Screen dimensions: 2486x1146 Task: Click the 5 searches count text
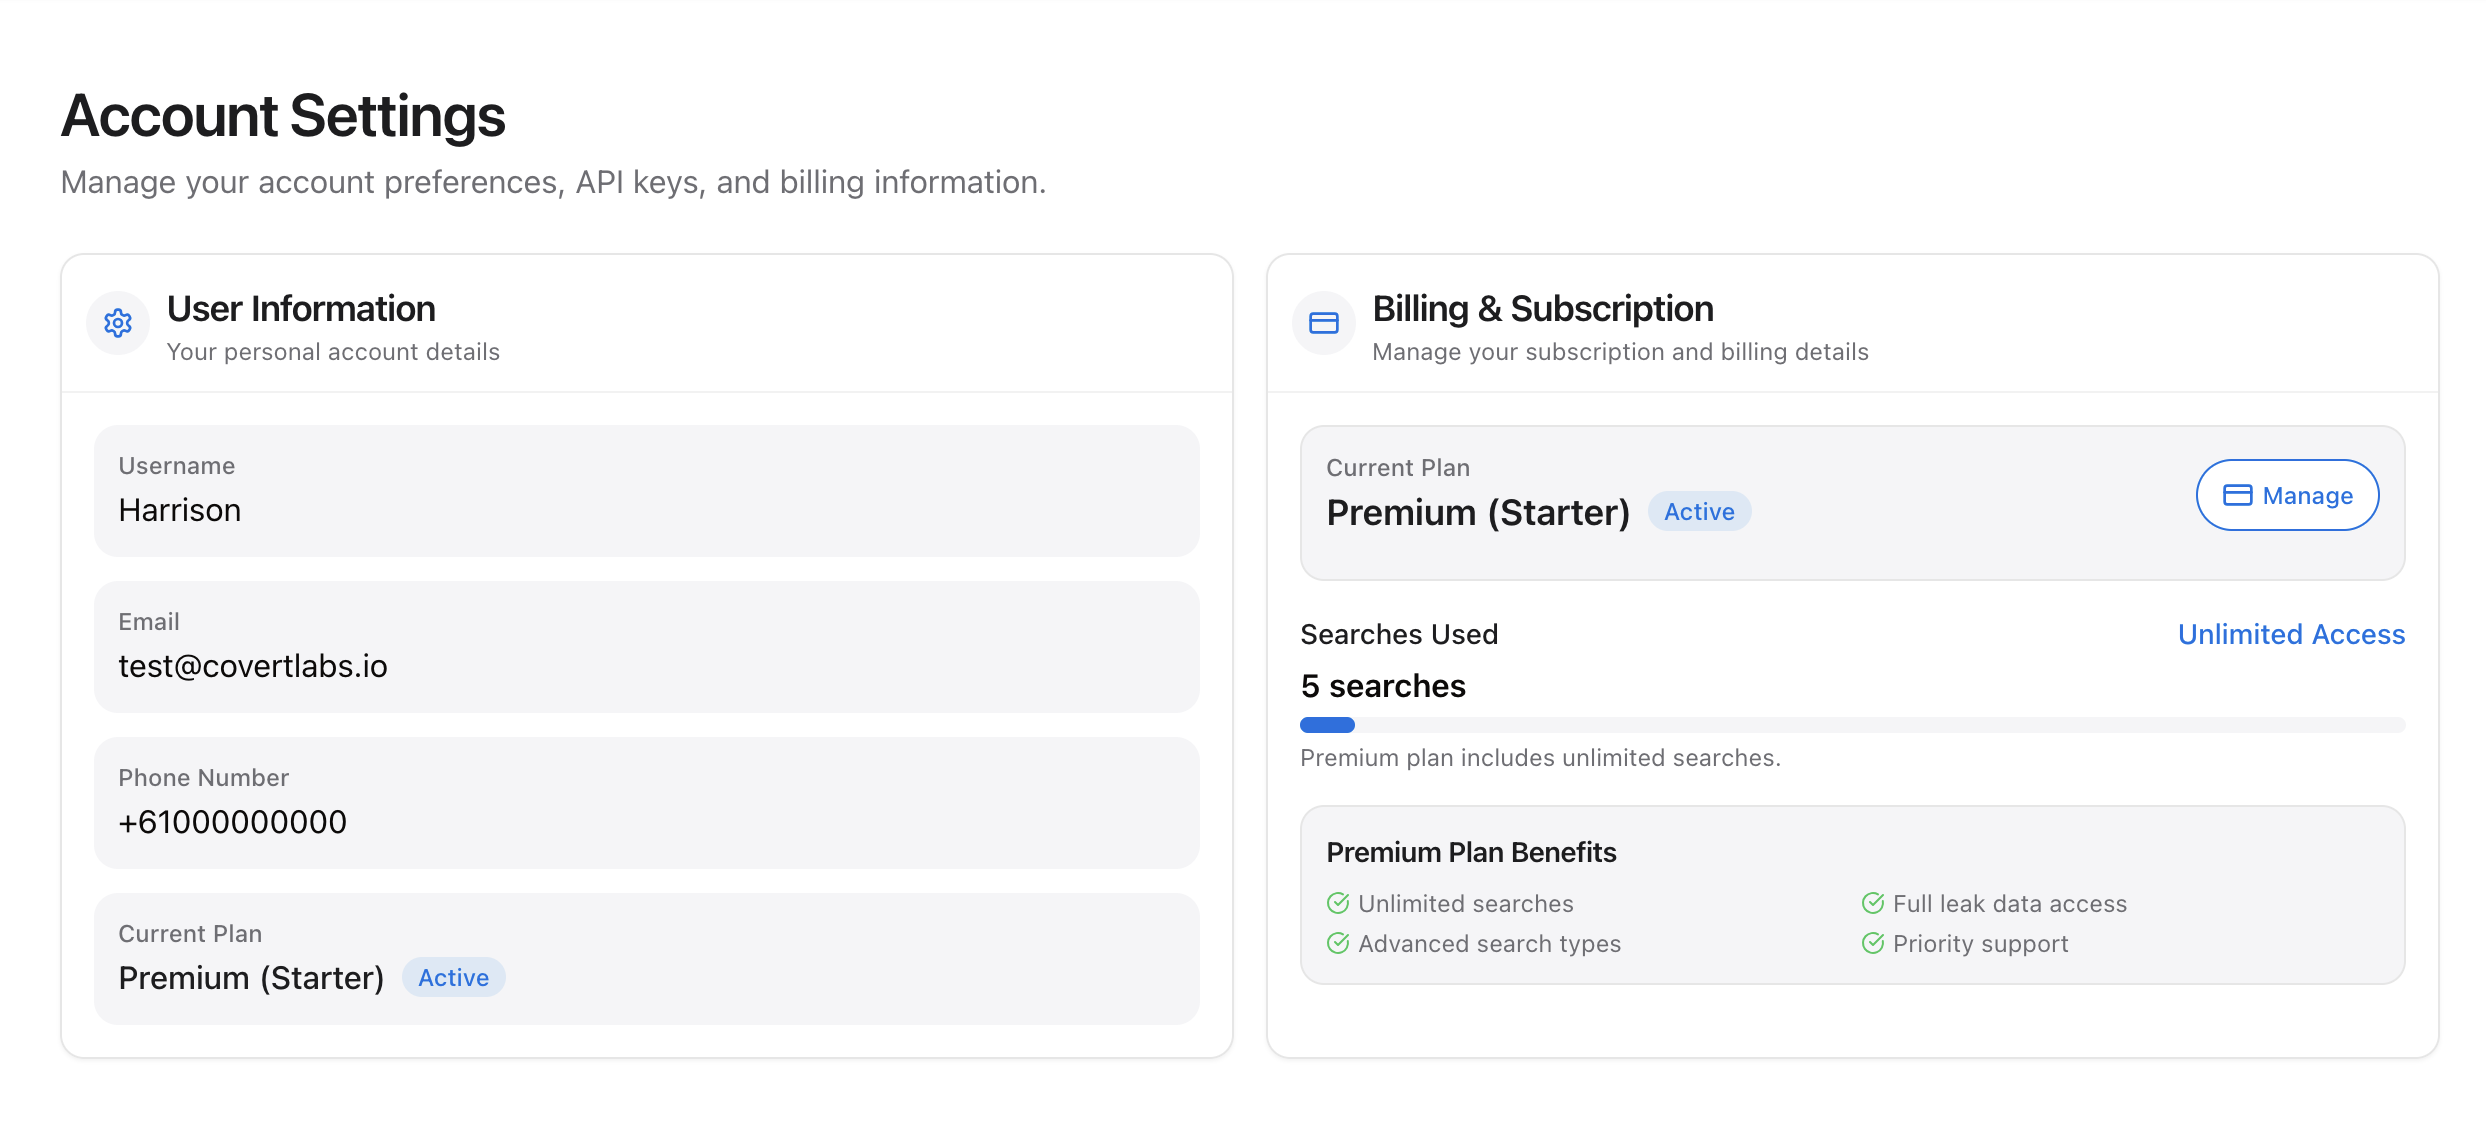[x=1382, y=686]
